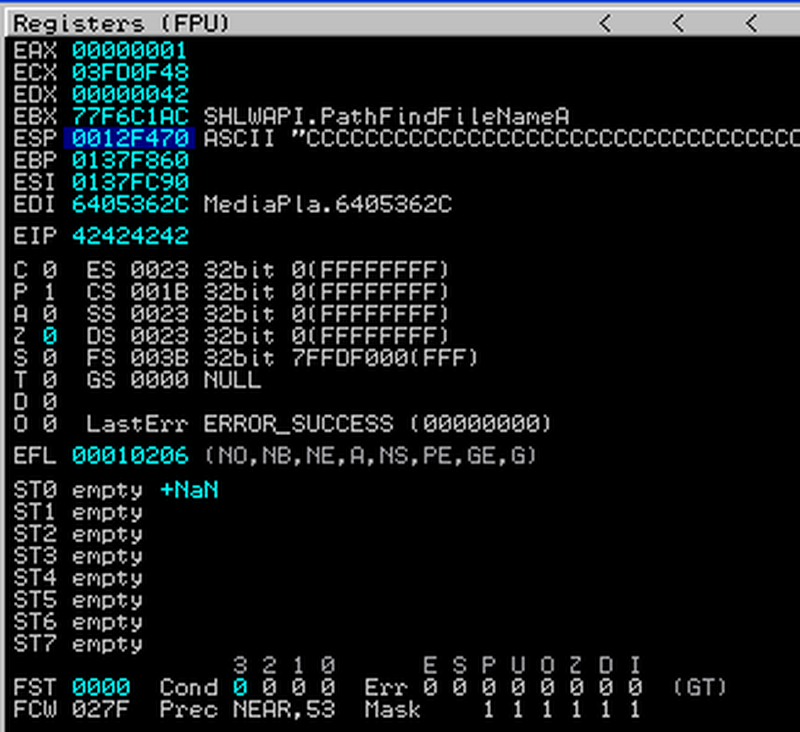Click the EDI value 6405362C
The image size is (800, 732).
(129, 204)
